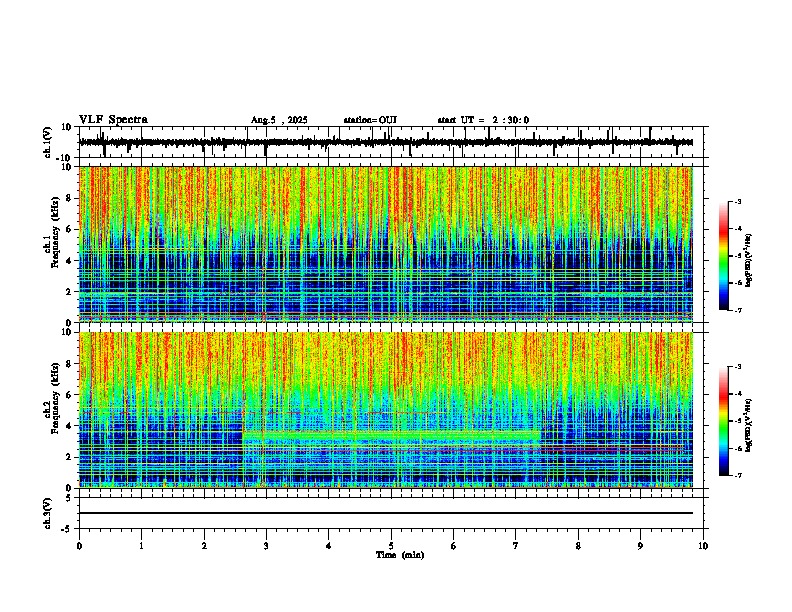Click the "8" frequency tick of ch.1 spectrogram
The width and height of the screenshot is (792, 612).
70,198
